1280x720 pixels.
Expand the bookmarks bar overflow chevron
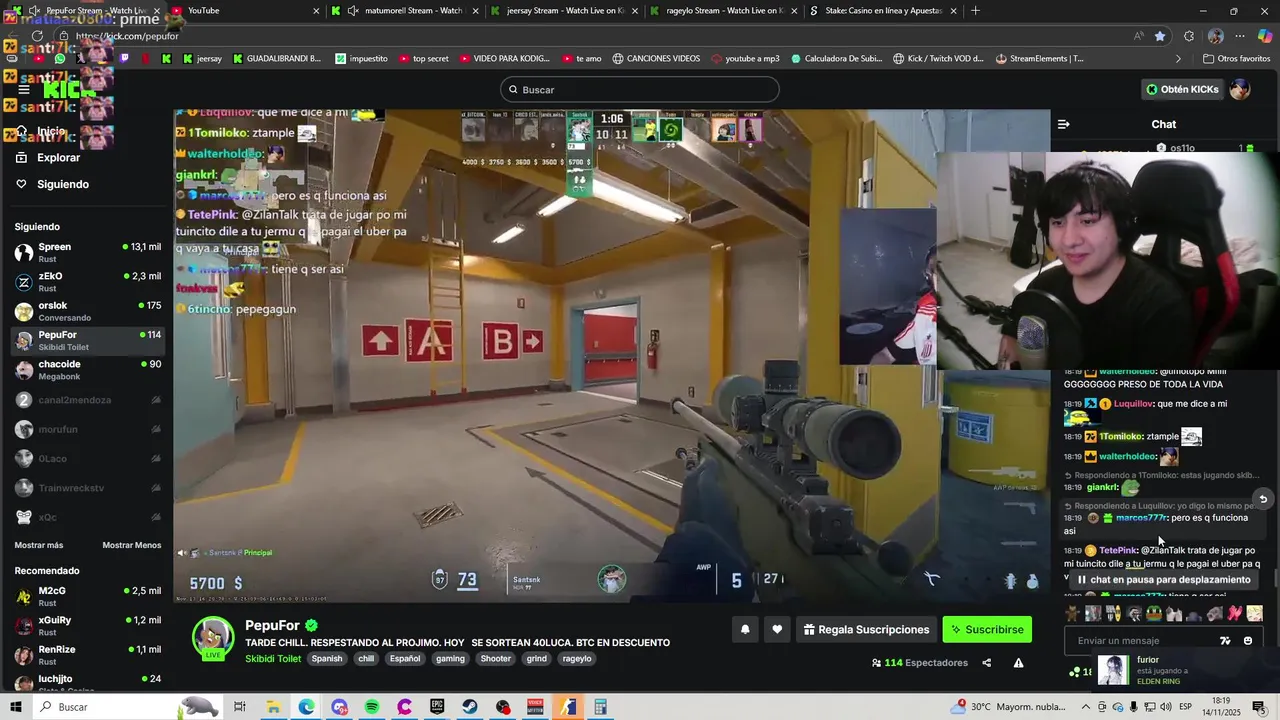tap(1178, 59)
